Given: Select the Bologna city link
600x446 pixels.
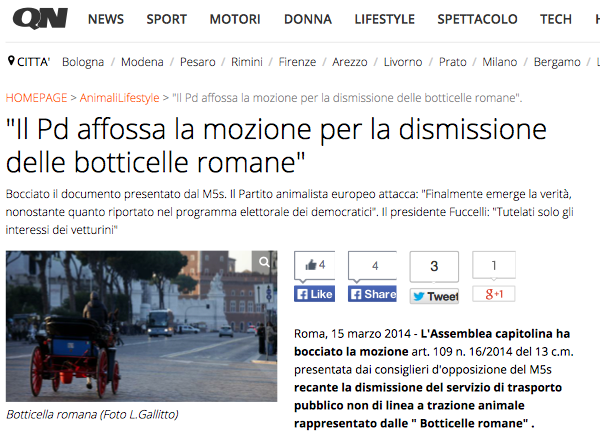Looking at the screenshot, I should [83, 62].
